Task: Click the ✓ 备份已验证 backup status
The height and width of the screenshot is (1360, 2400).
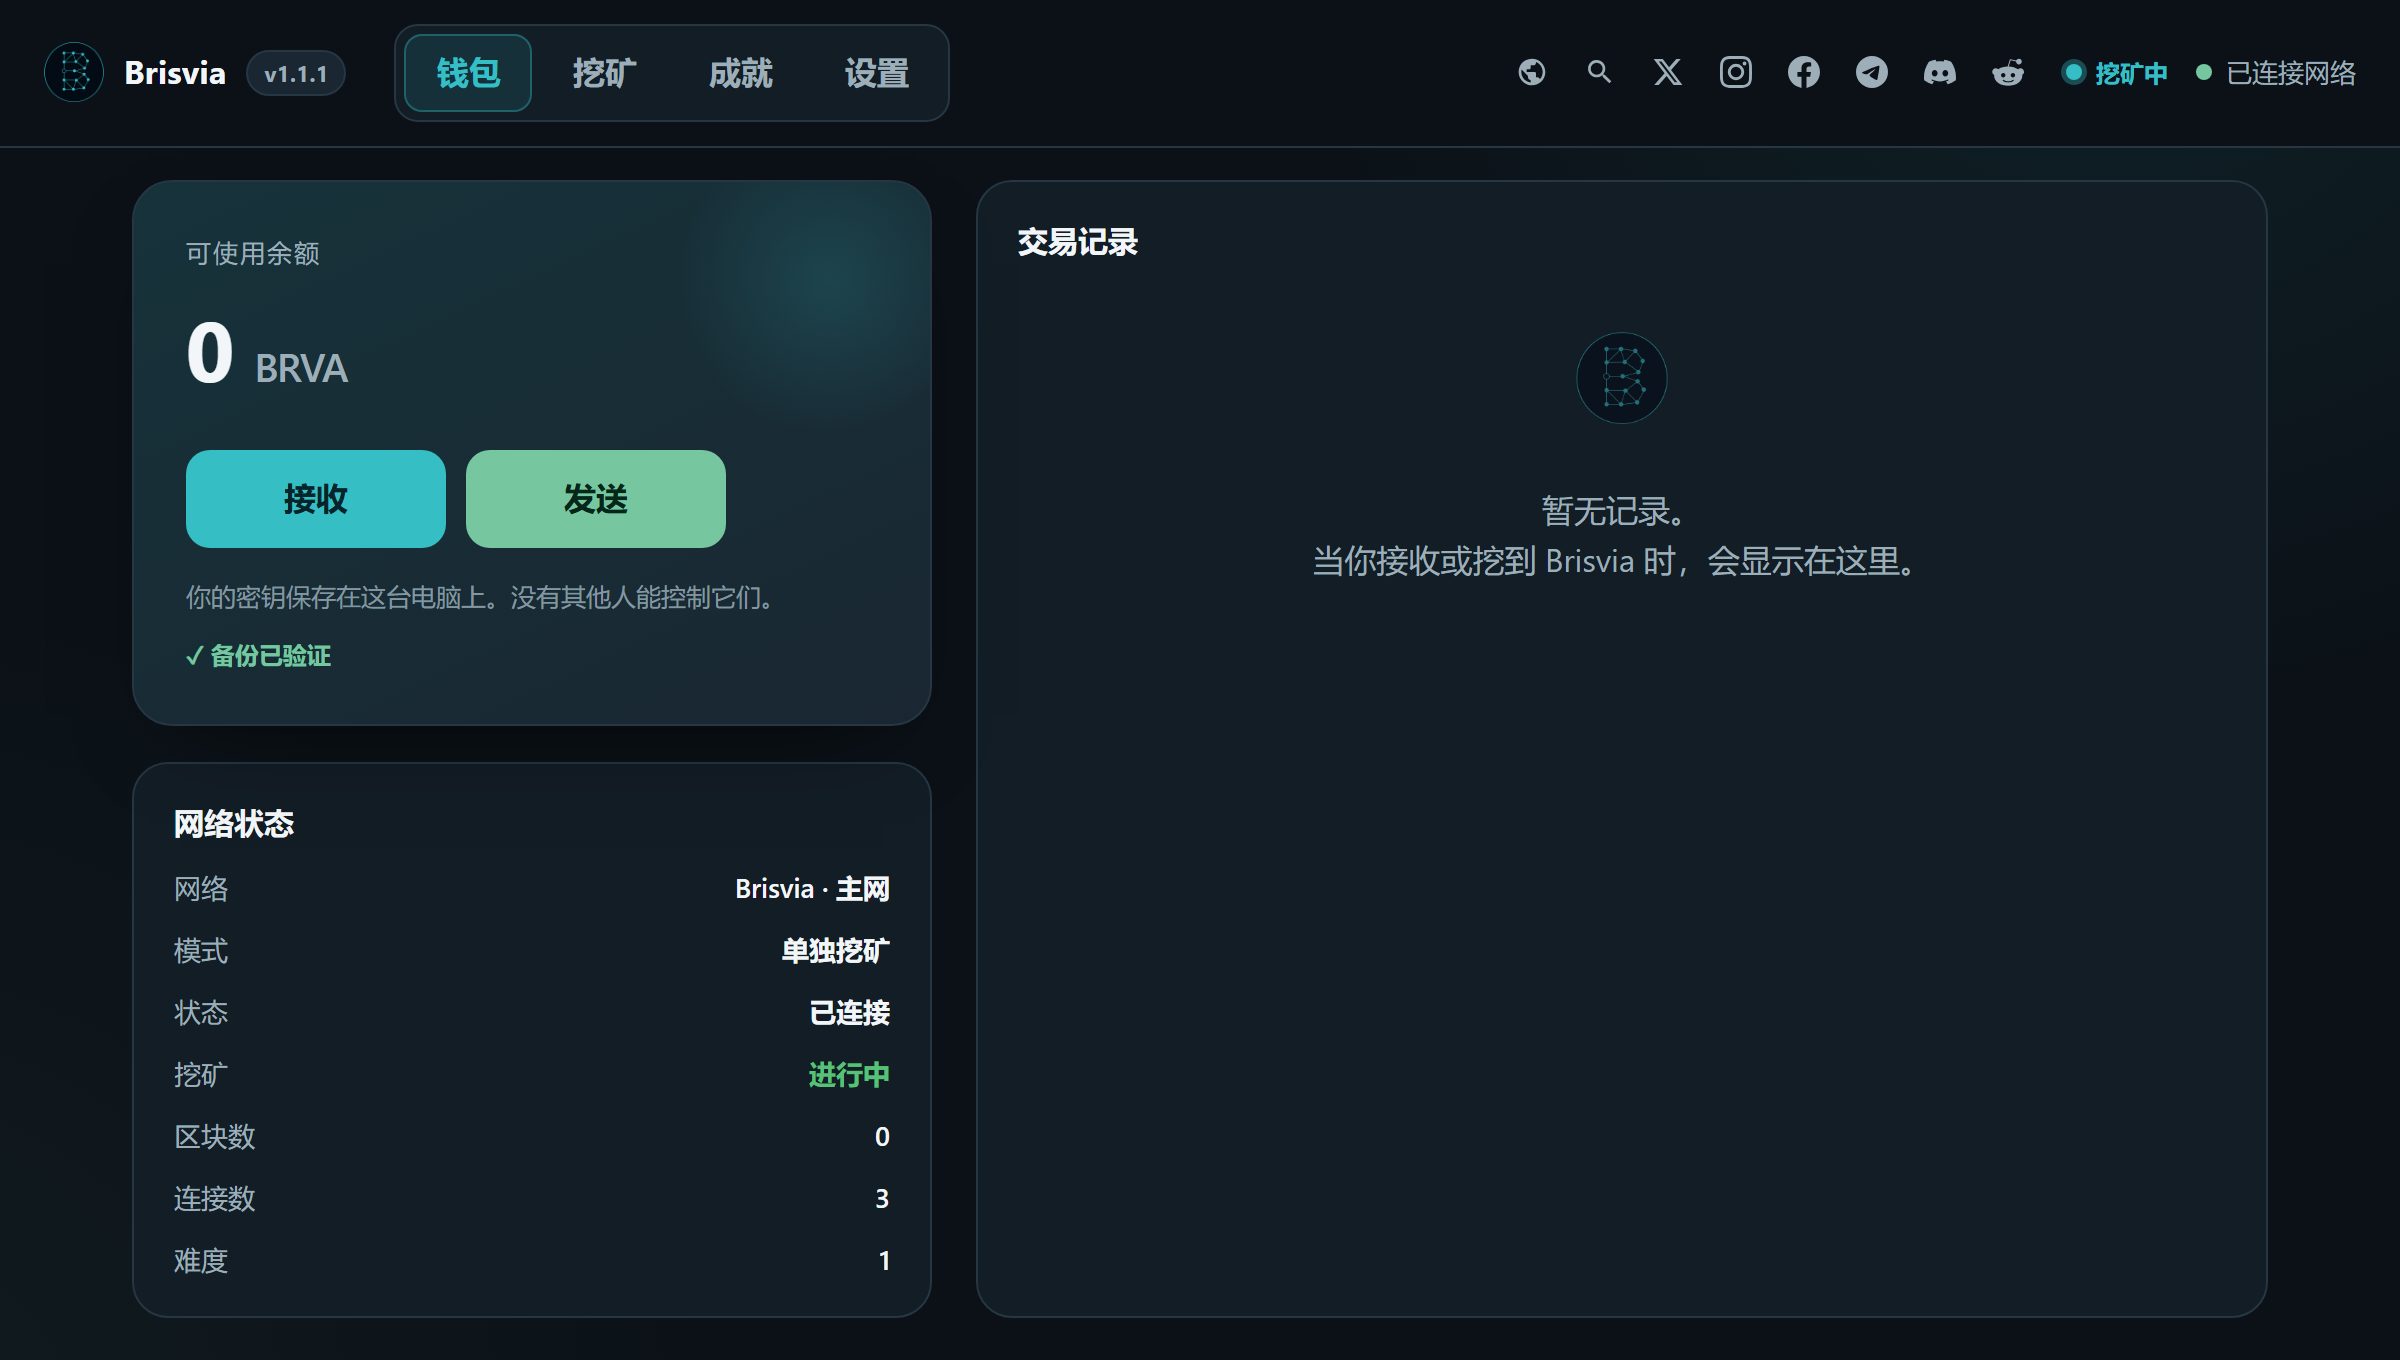Action: 258,656
